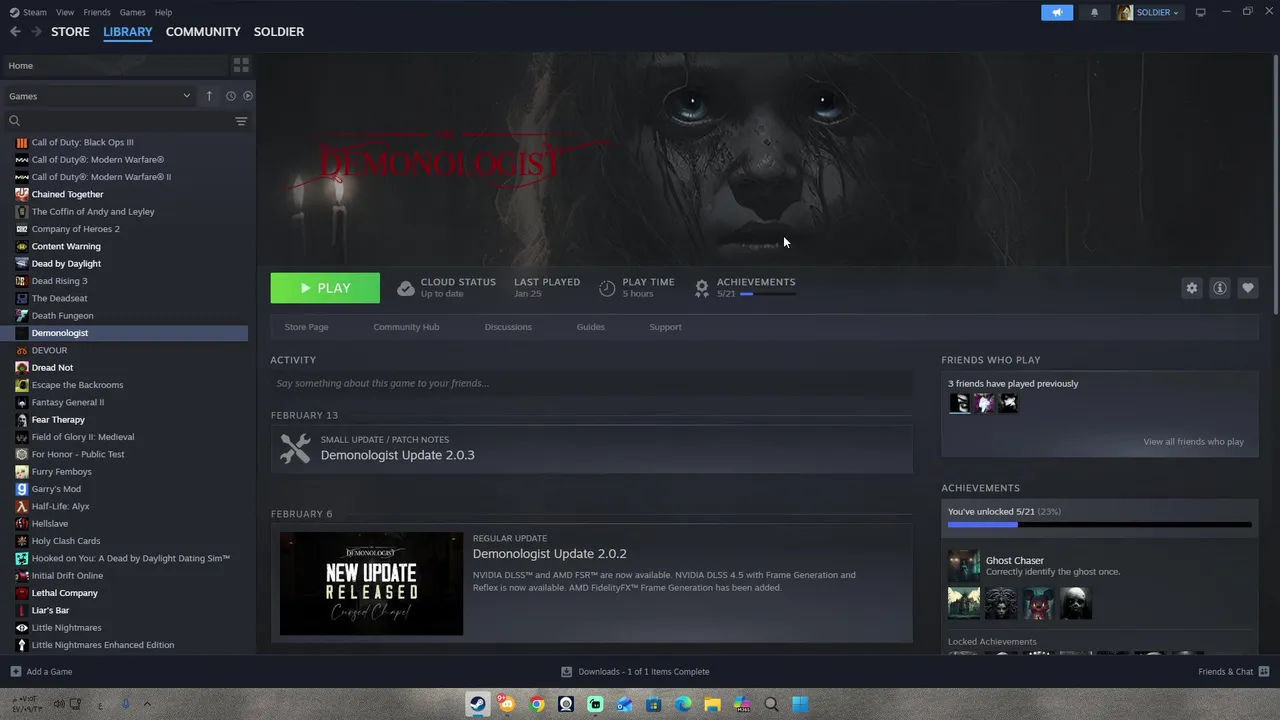Screen dimensions: 1280x720
Task: Open New Update Released thumbnail
Action: (371, 584)
